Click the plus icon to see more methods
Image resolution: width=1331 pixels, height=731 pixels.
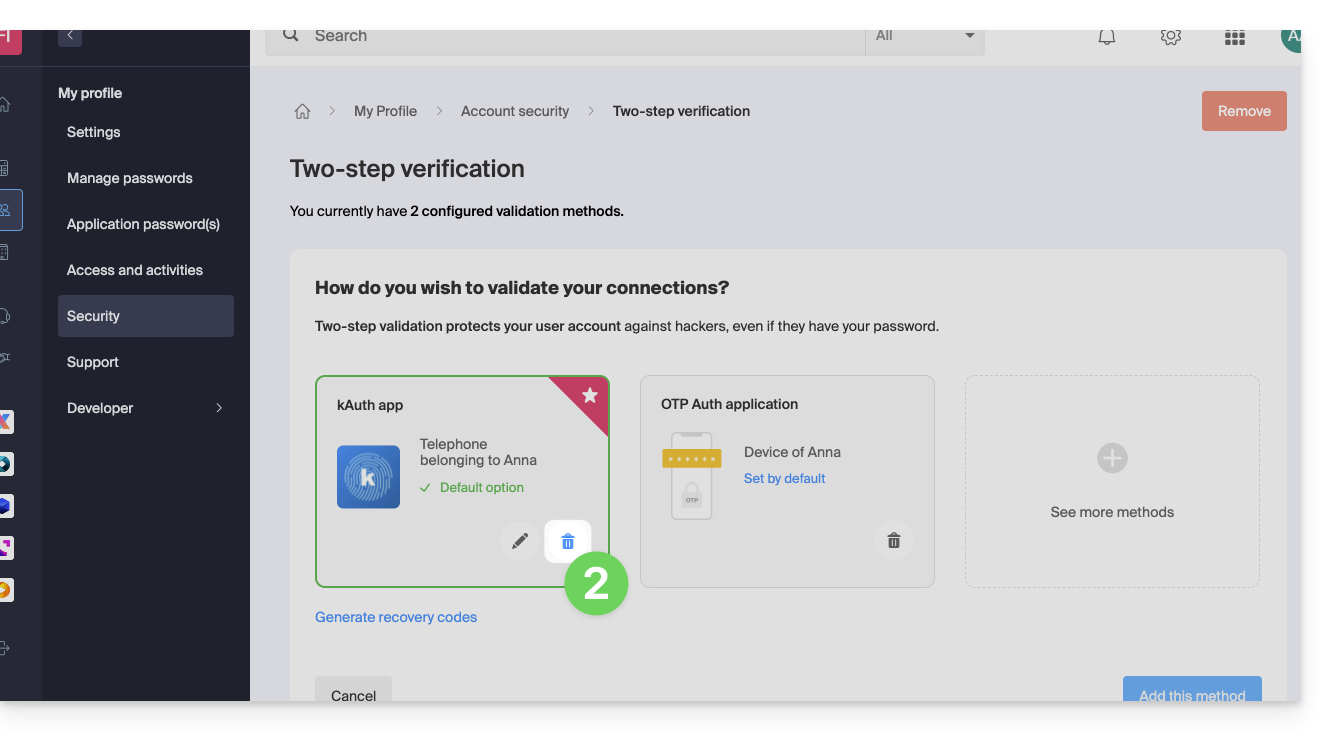coord(1111,459)
